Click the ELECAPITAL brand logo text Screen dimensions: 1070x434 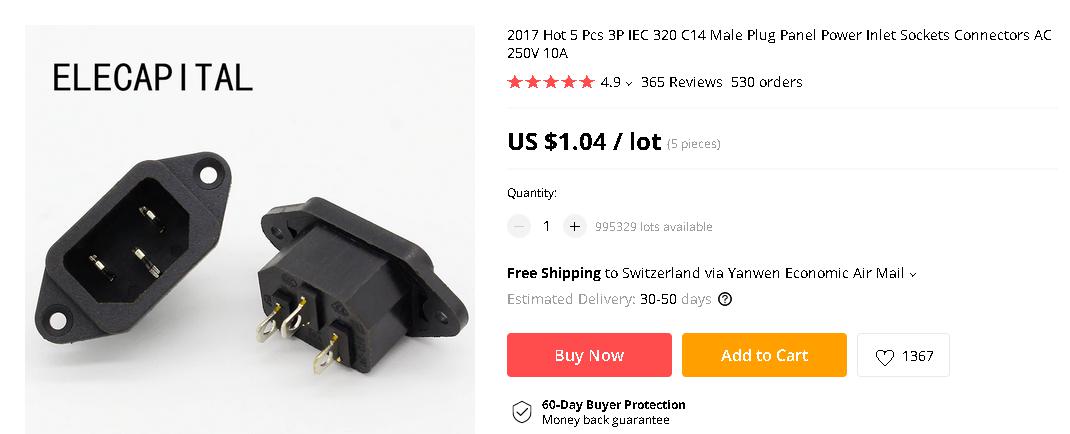pos(153,77)
